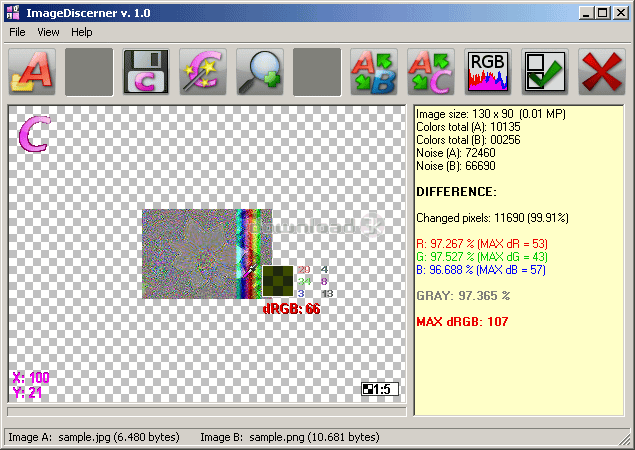Click the second empty gray toolbar slot
This screenshot has width=635, height=450.
[x=317, y=72]
